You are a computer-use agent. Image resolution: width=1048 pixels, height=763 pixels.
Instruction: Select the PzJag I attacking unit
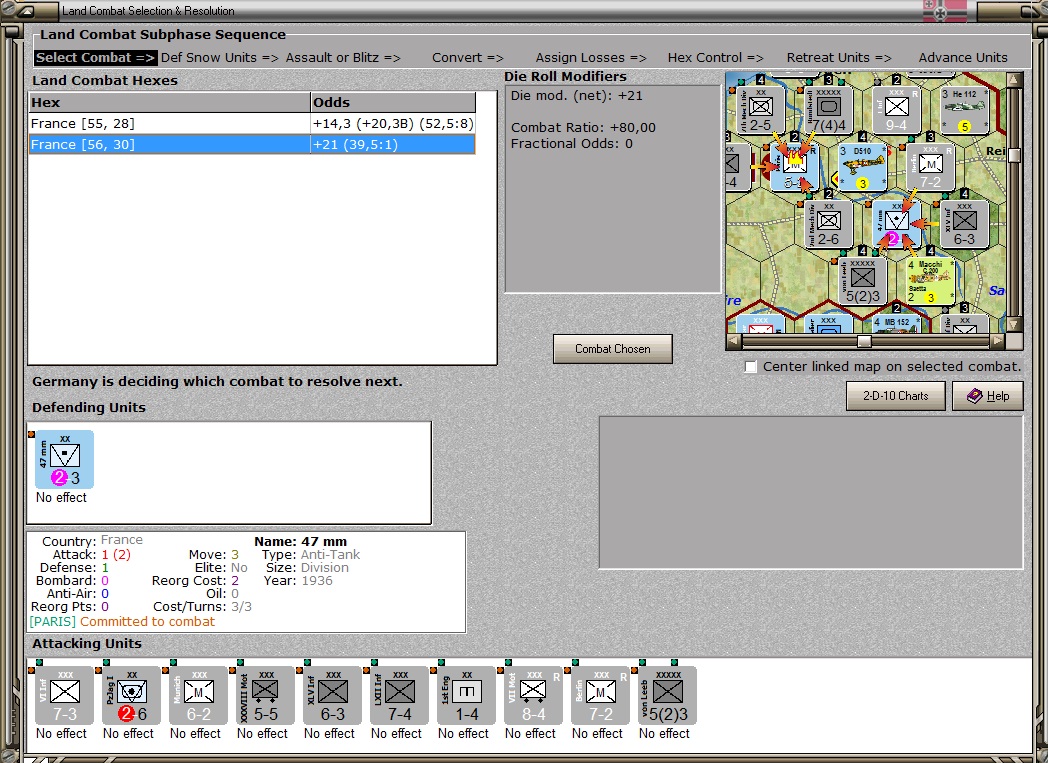pos(132,696)
